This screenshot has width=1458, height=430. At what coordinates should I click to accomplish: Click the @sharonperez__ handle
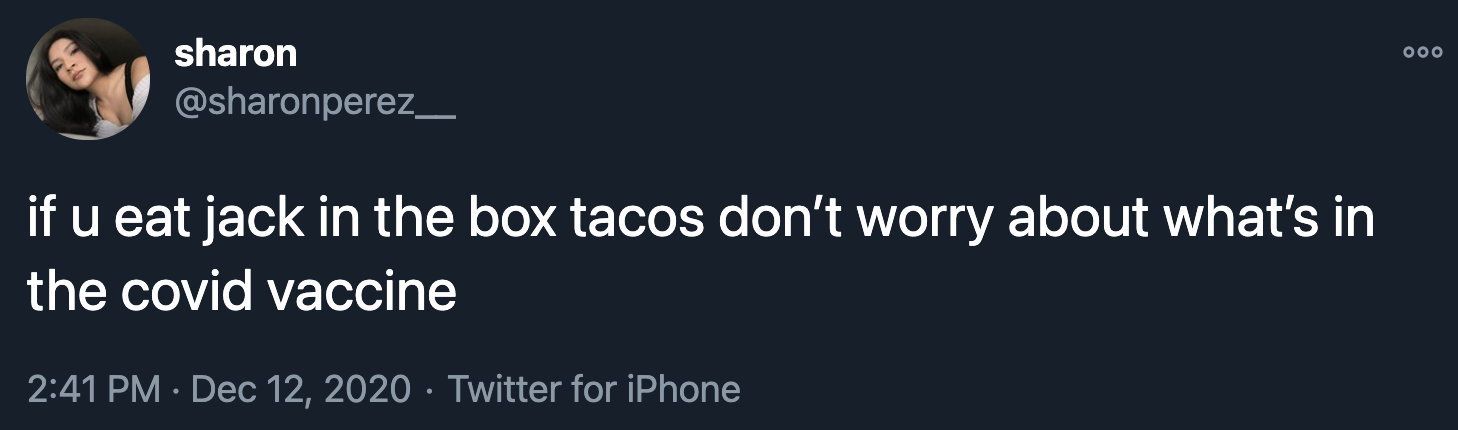[315, 102]
